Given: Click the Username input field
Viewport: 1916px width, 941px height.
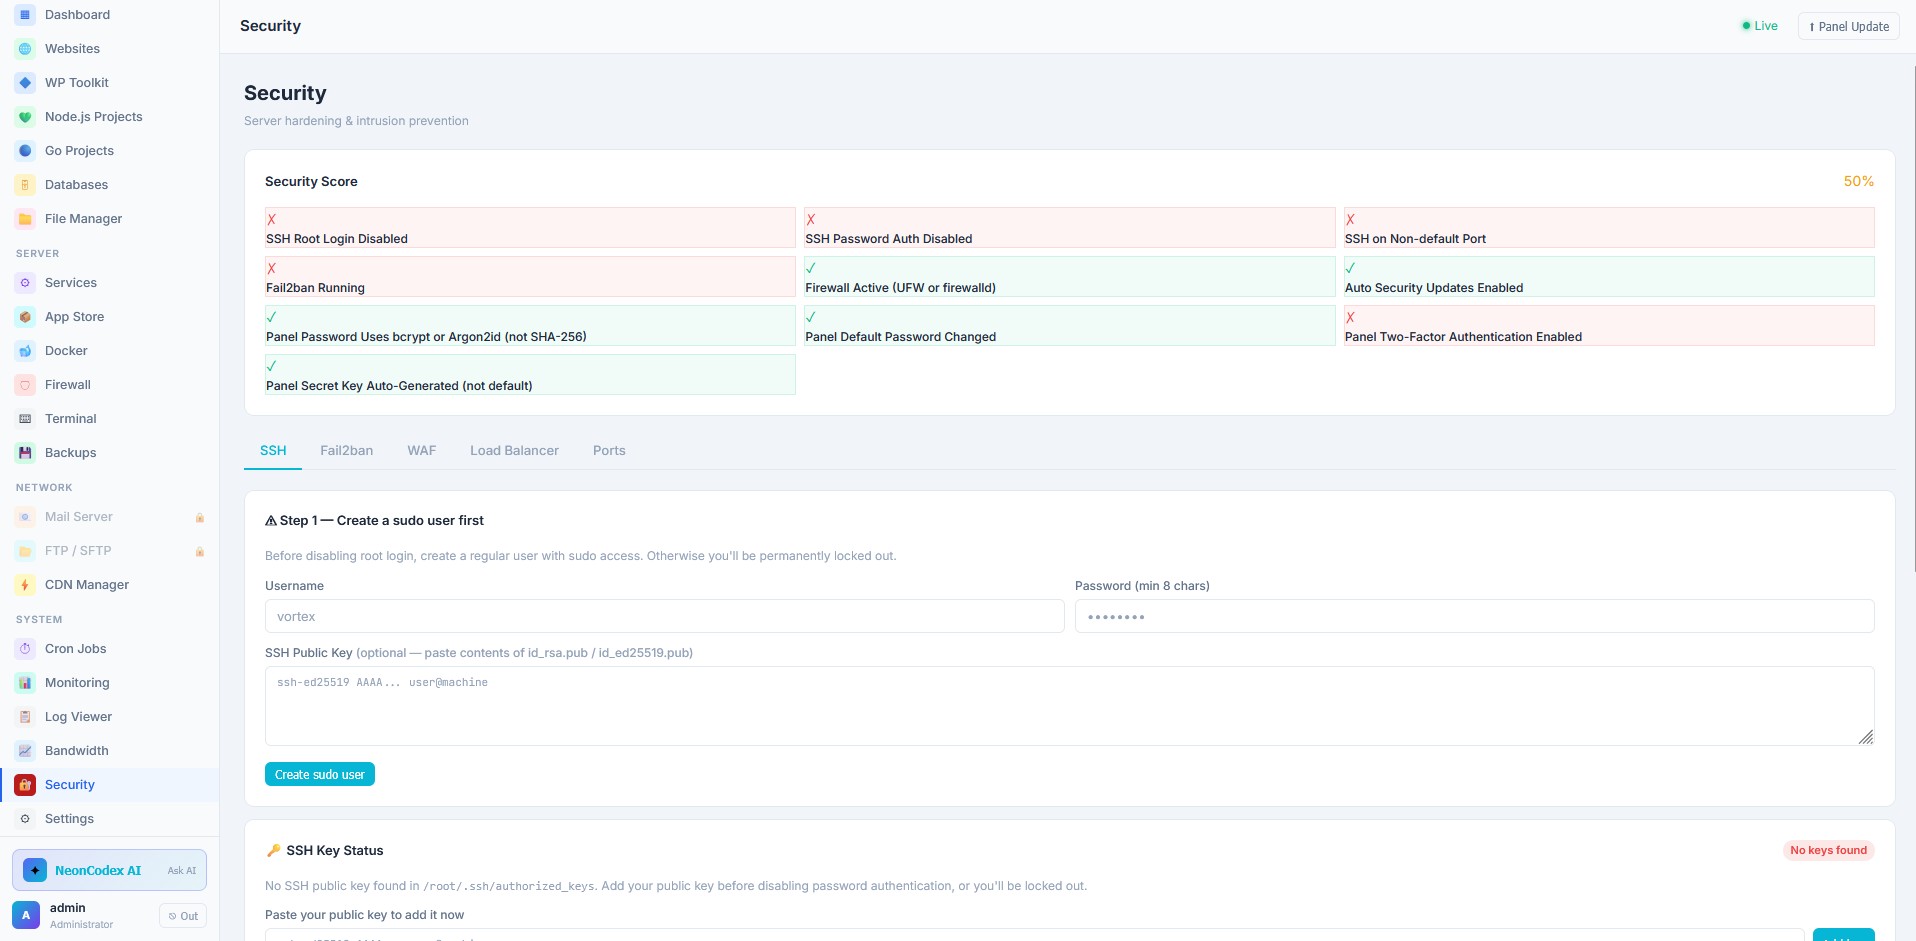Looking at the screenshot, I should pos(665,616).
